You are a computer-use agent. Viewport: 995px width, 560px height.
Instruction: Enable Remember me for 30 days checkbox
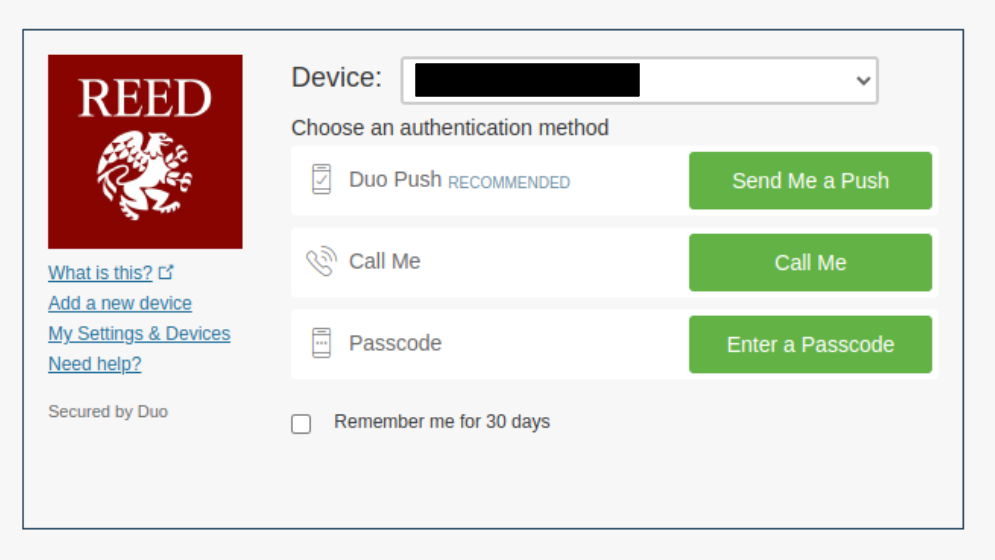[x=301, y=423]
